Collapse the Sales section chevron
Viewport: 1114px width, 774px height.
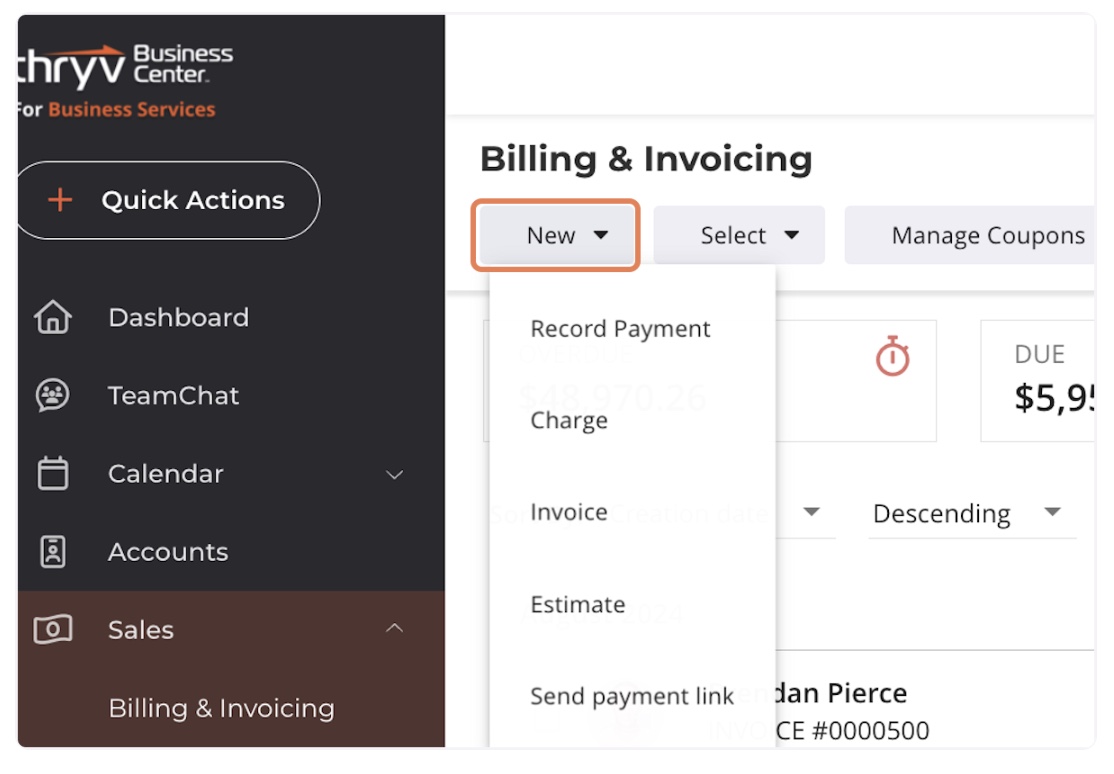click(394, 628)
